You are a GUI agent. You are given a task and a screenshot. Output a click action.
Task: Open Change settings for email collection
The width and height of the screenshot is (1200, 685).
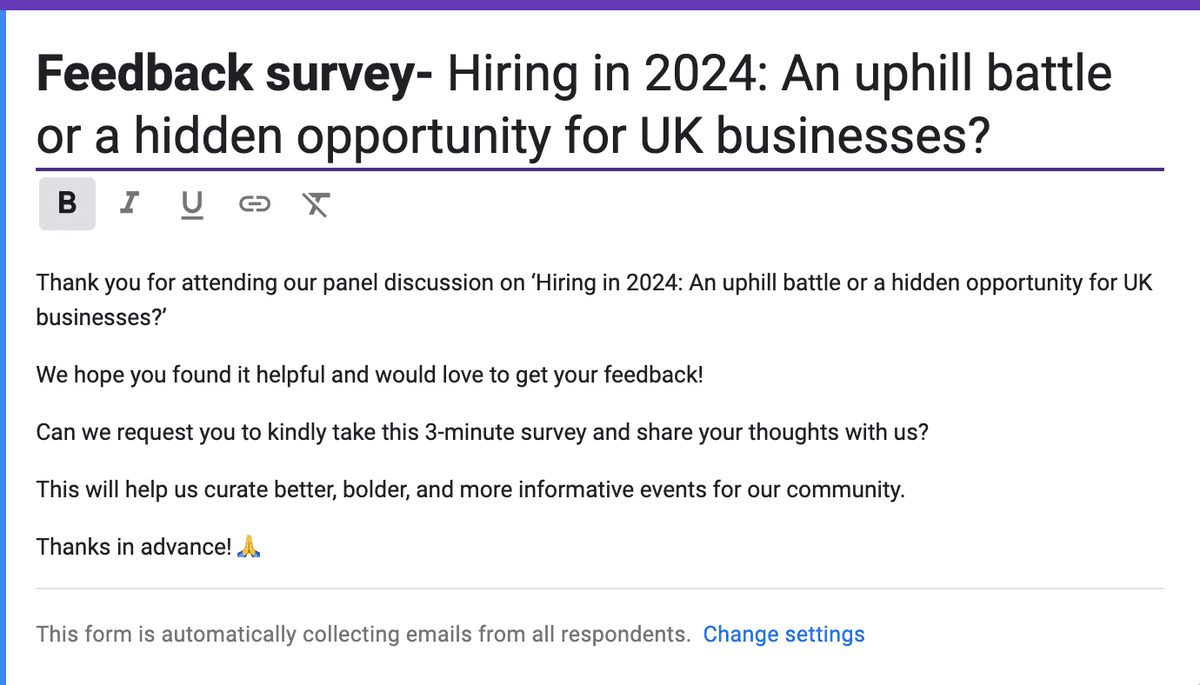tap(784, 634)
